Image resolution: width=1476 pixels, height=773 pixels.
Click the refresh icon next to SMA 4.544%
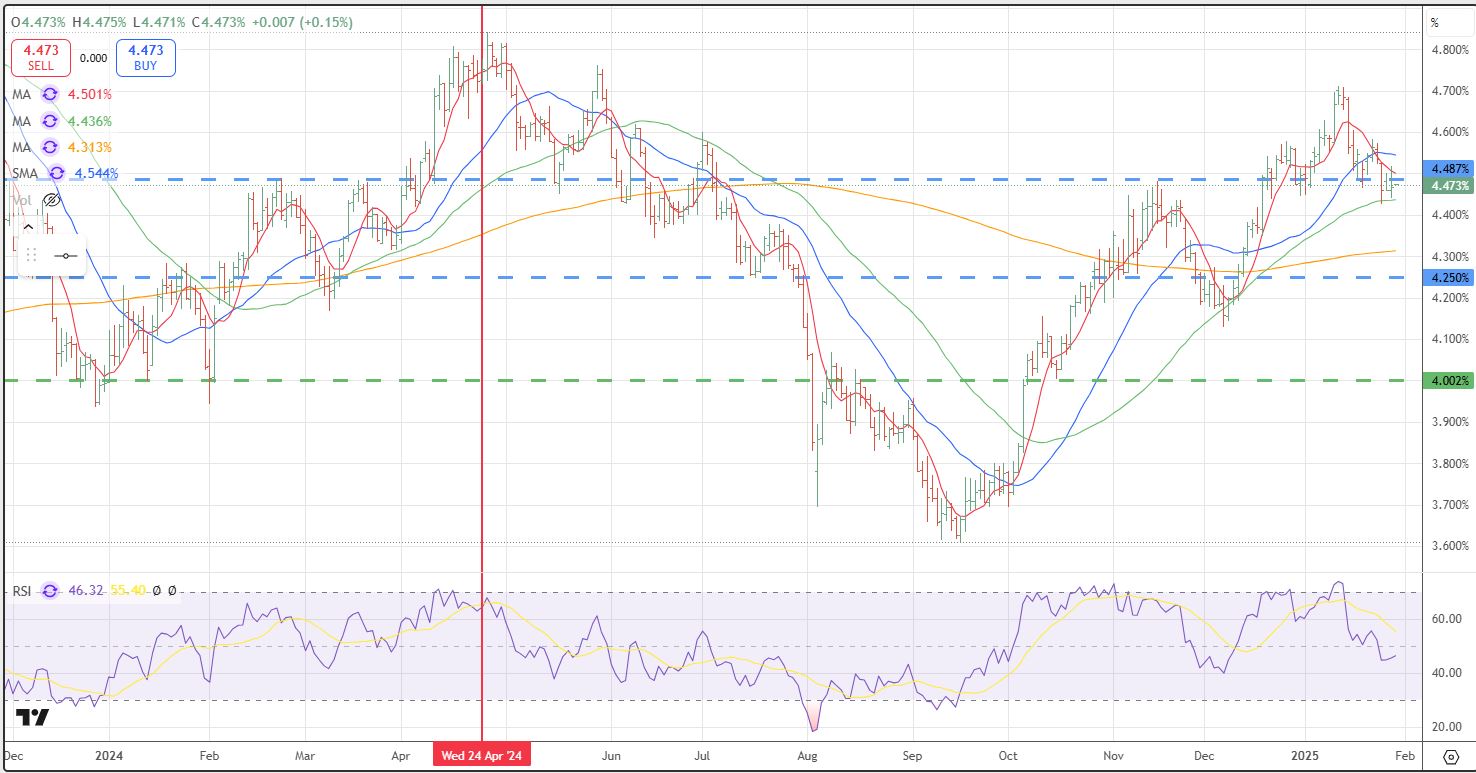57,174
